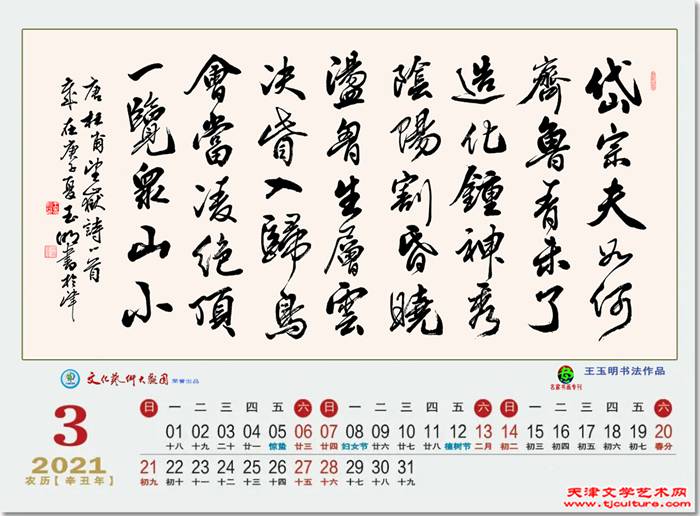The height and width of the screenshot is (516, 700).
Task: Select date 24
Action: [226, 467]
